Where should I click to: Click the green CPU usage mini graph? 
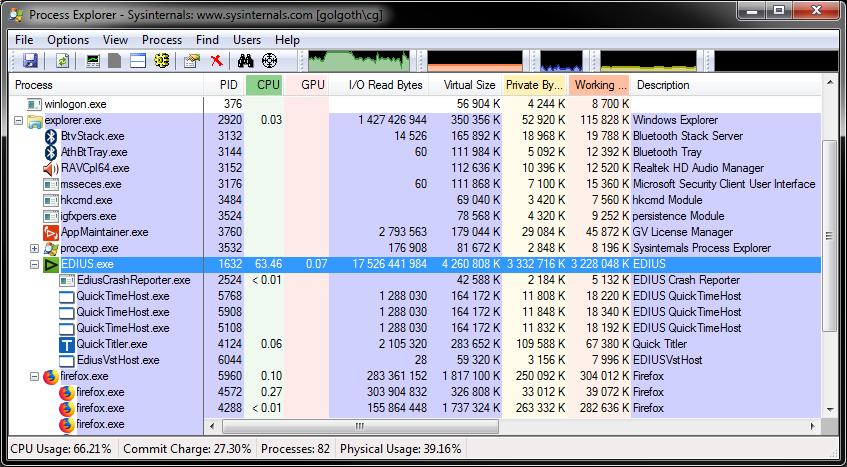coord(359,60)
